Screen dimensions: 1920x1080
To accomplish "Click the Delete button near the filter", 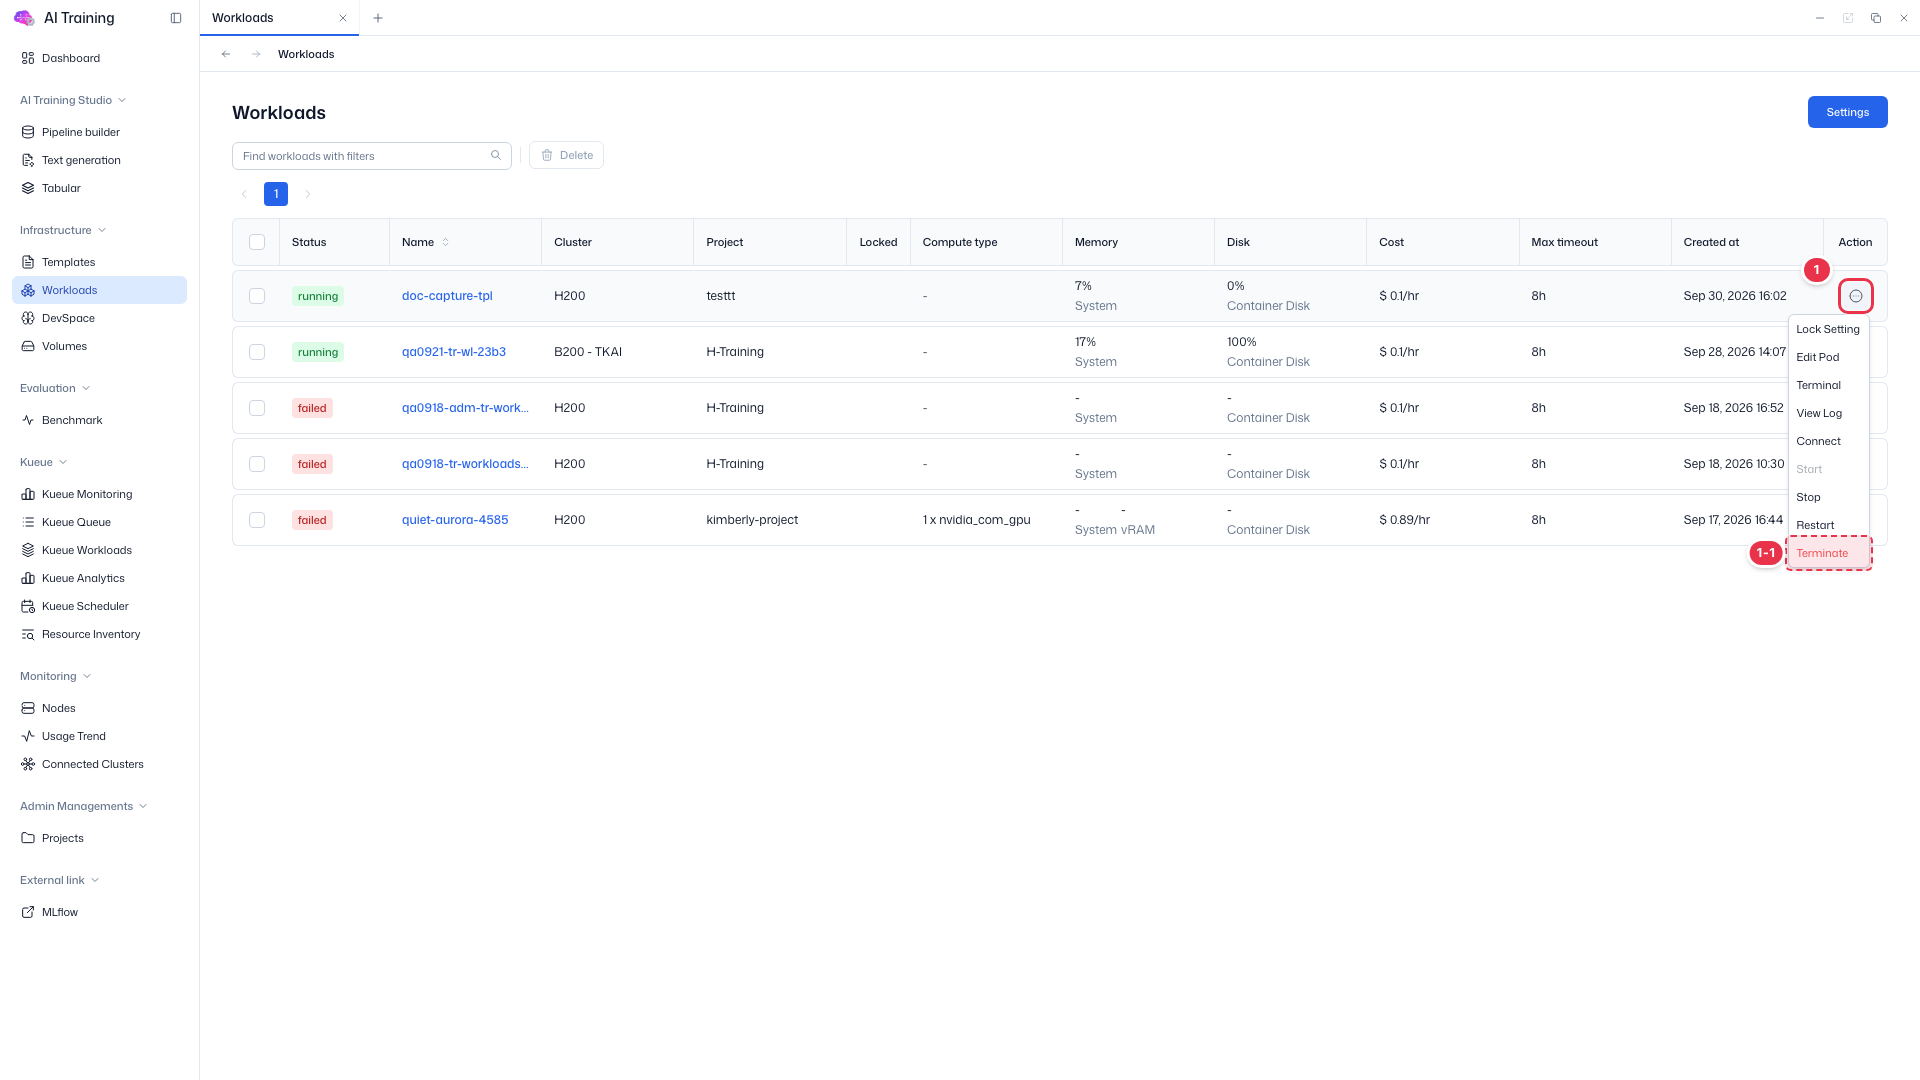I will coord(566,155).
